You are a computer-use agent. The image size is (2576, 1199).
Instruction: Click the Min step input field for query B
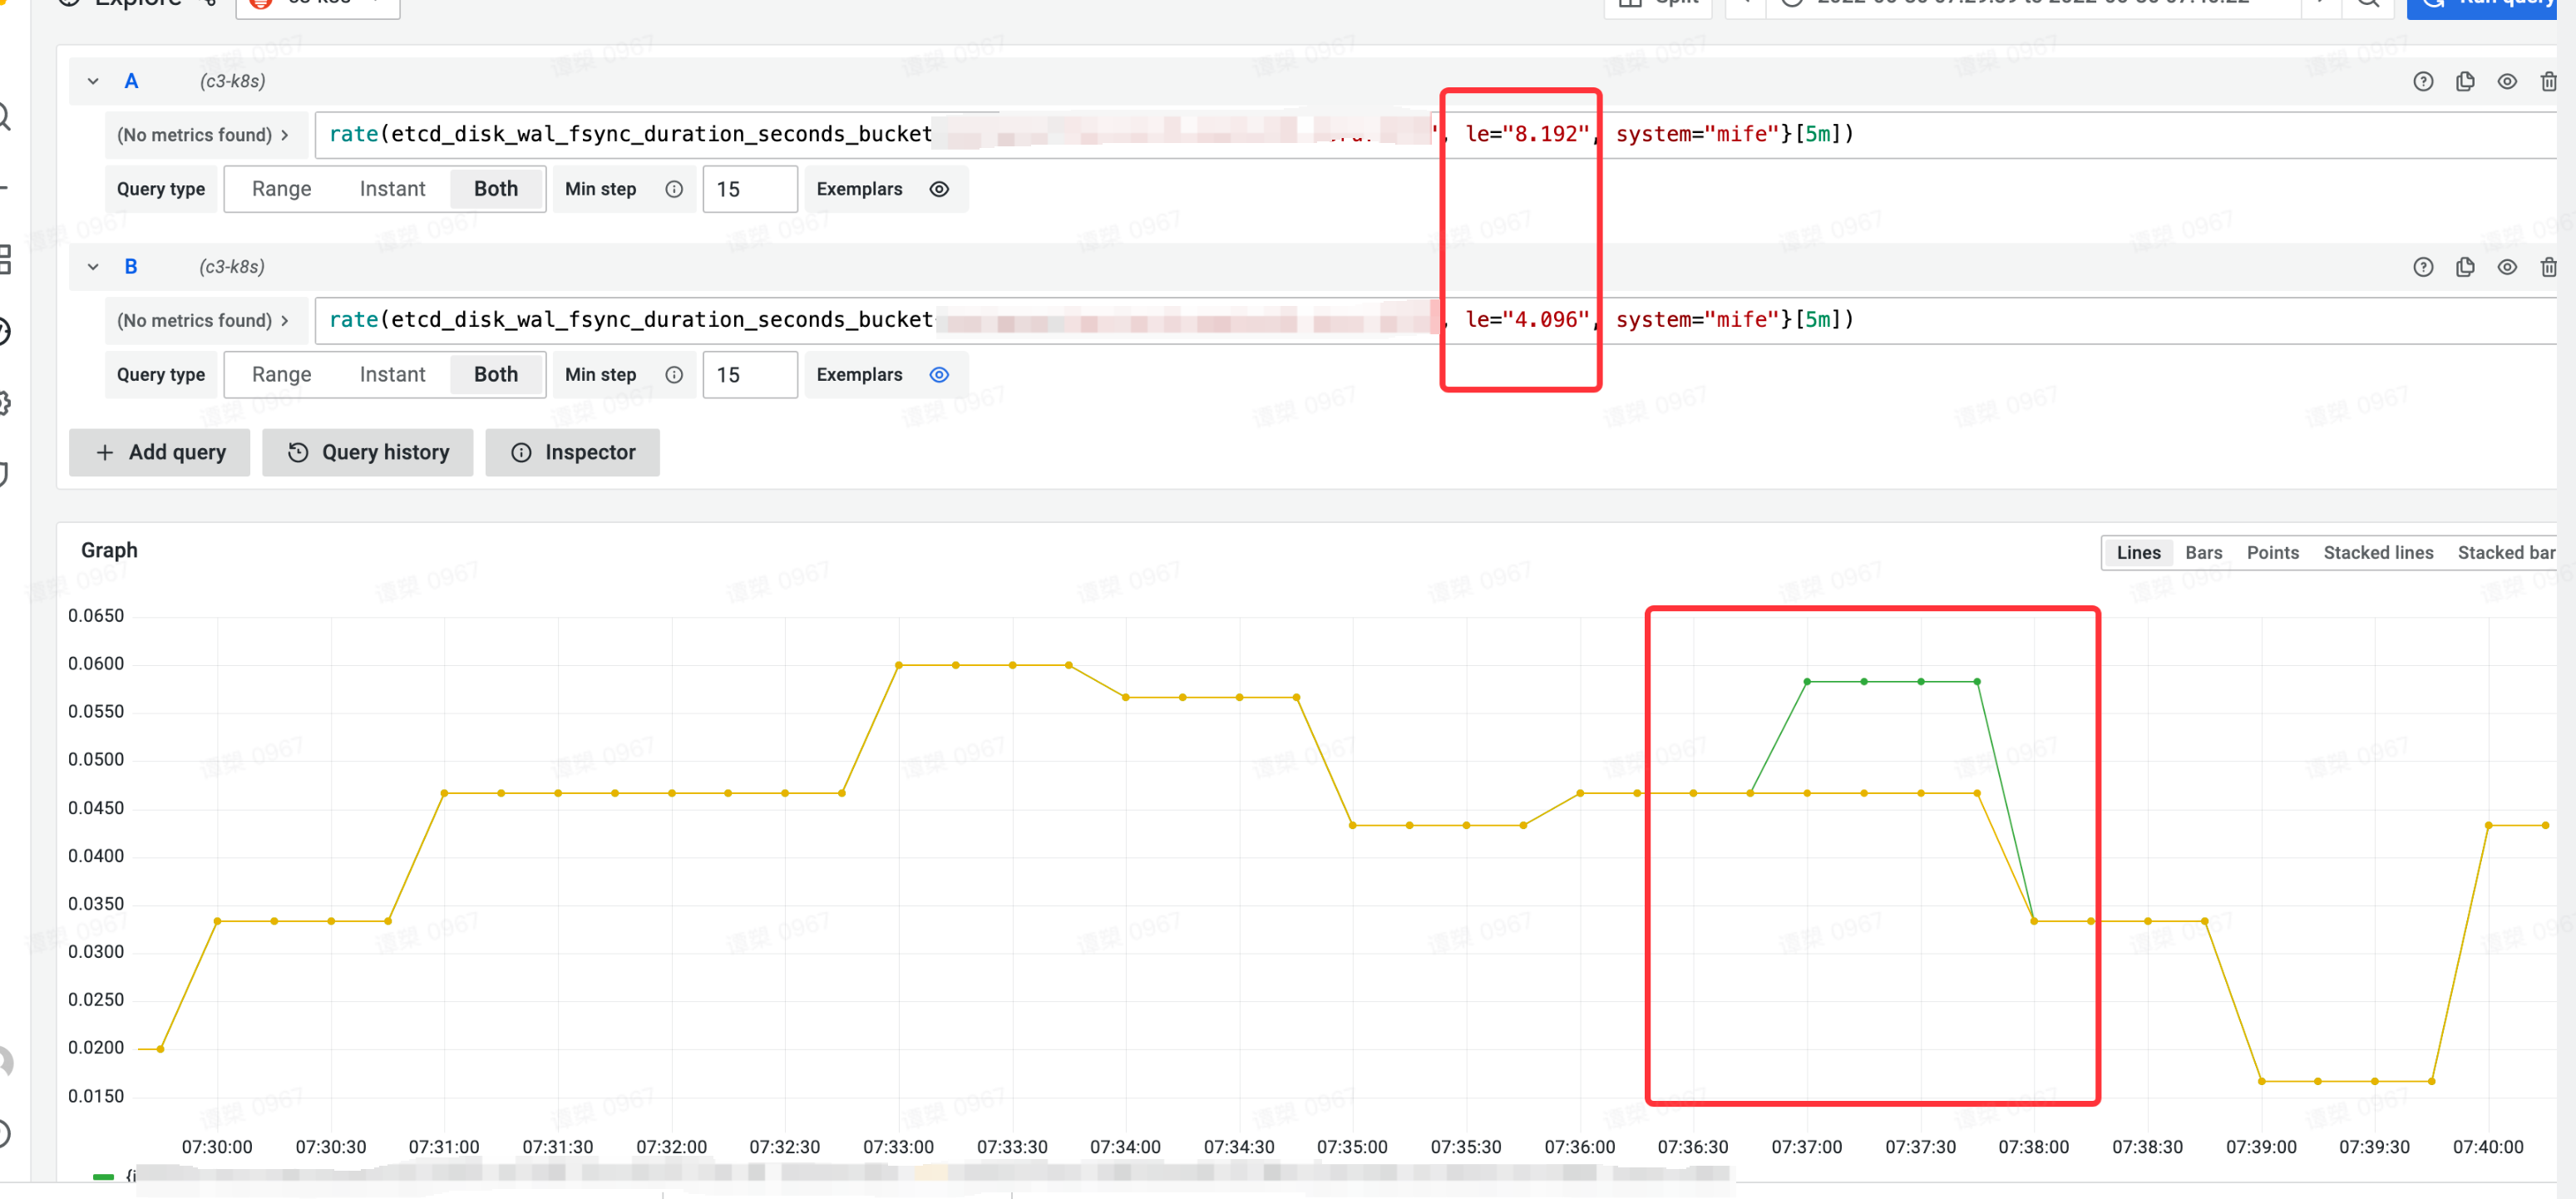coord(750,374)
